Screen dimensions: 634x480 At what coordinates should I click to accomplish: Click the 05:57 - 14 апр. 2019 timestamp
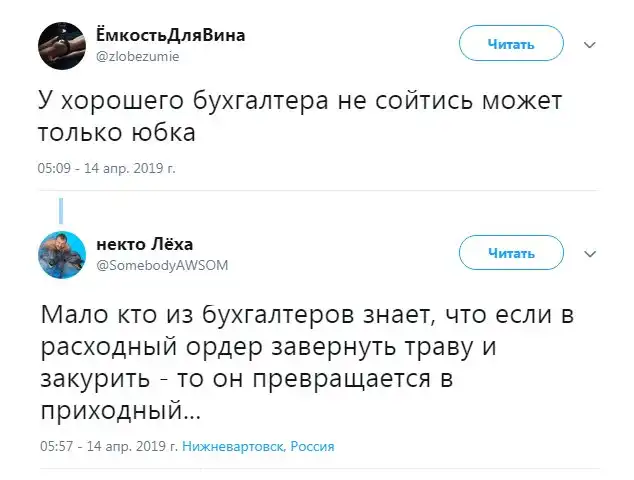[x=108, y=446]
